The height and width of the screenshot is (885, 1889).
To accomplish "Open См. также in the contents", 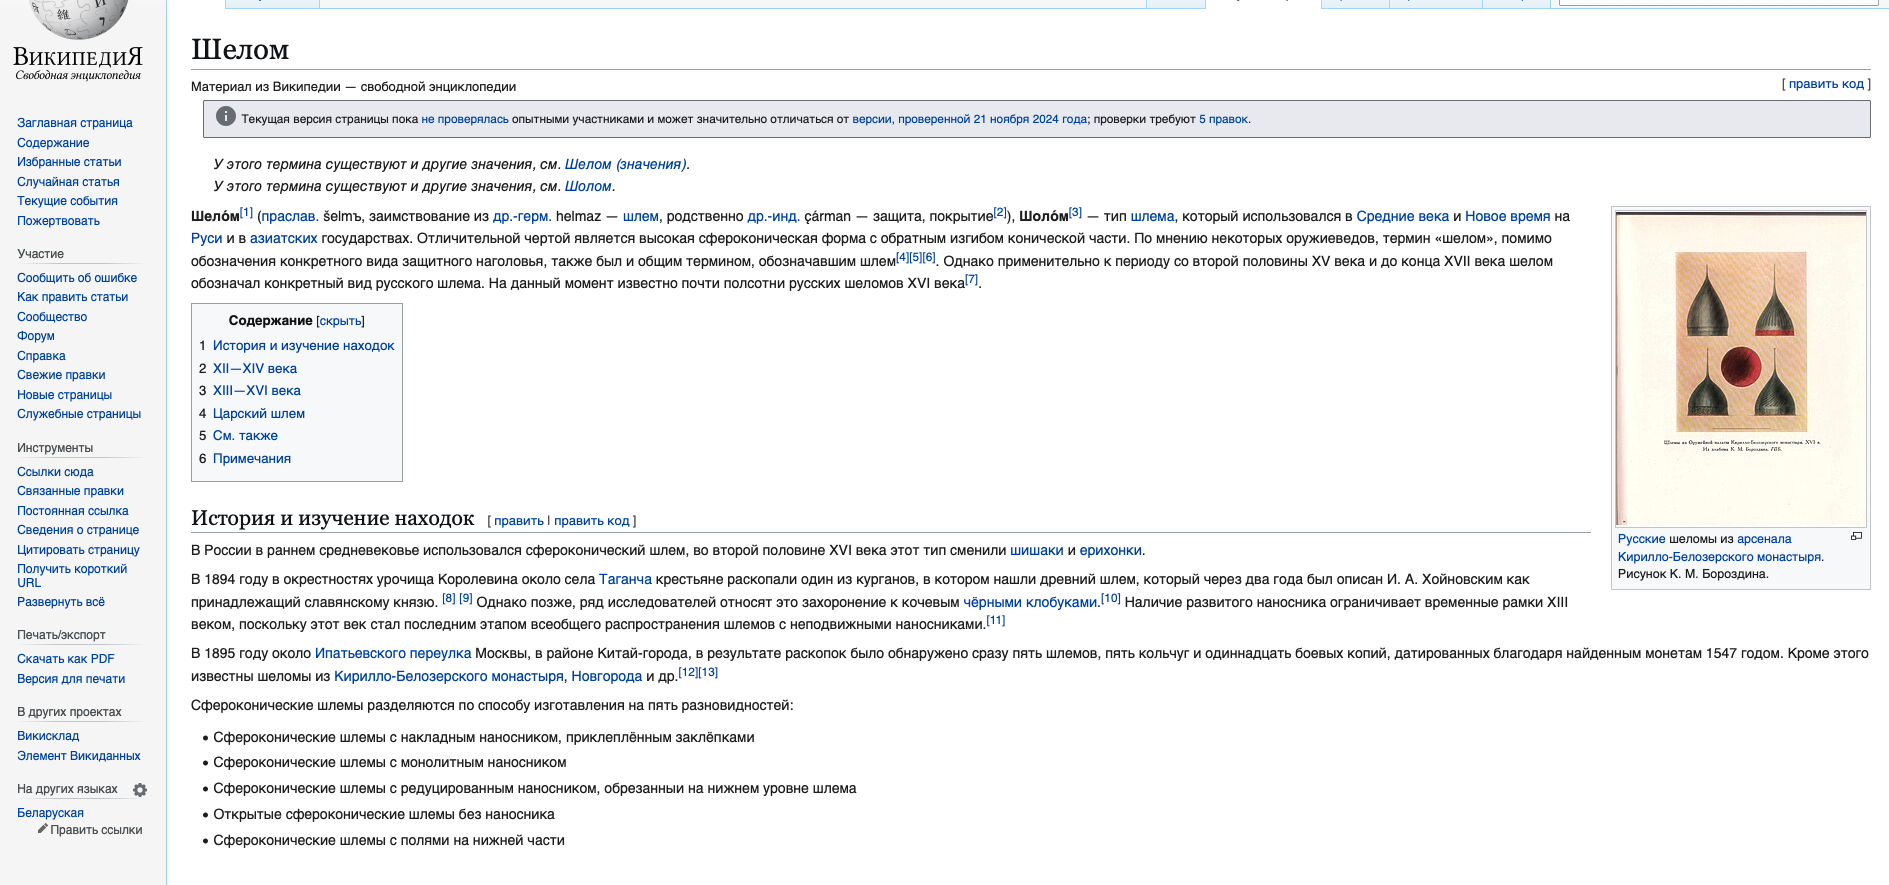I will 245,436.
